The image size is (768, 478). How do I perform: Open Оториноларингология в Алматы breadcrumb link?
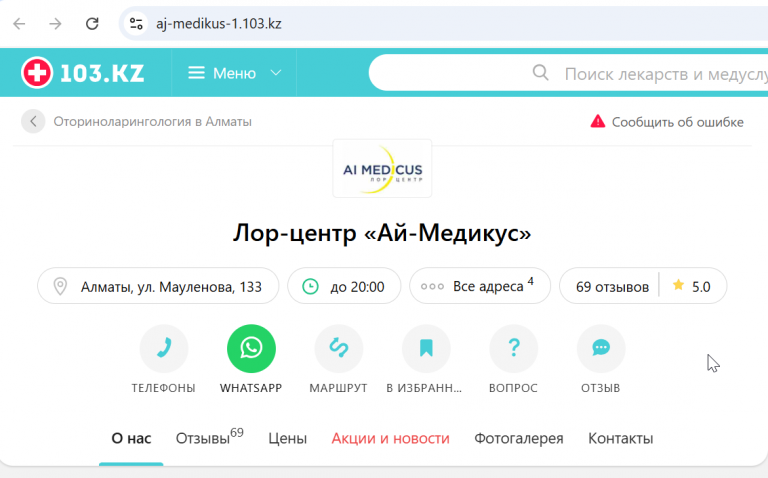152,121
